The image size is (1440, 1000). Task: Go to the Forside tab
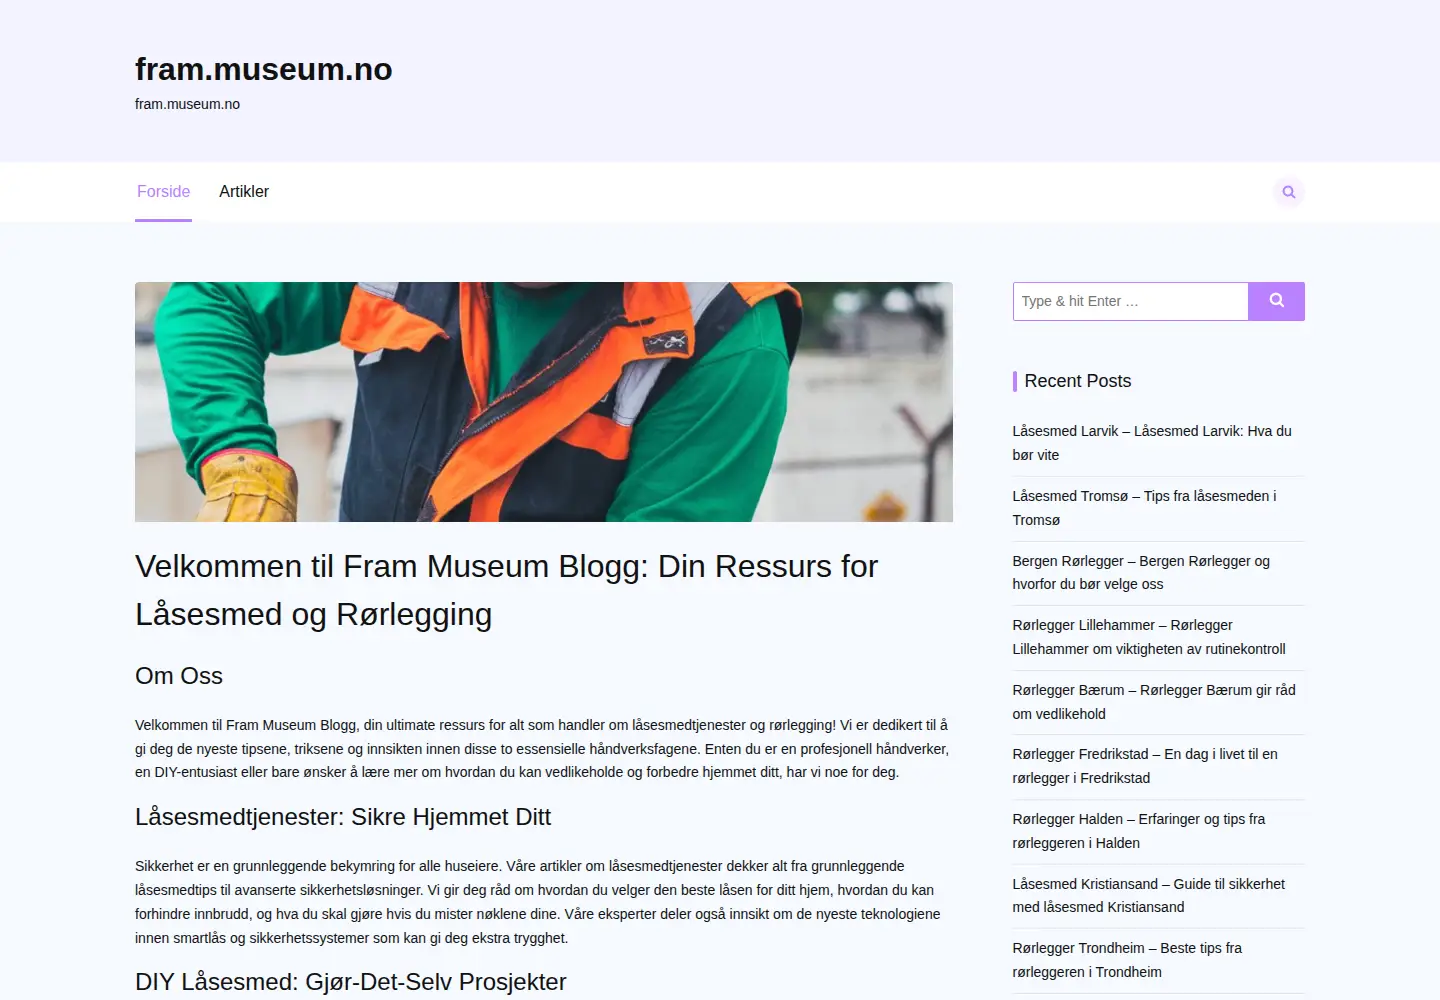[163, 192]
